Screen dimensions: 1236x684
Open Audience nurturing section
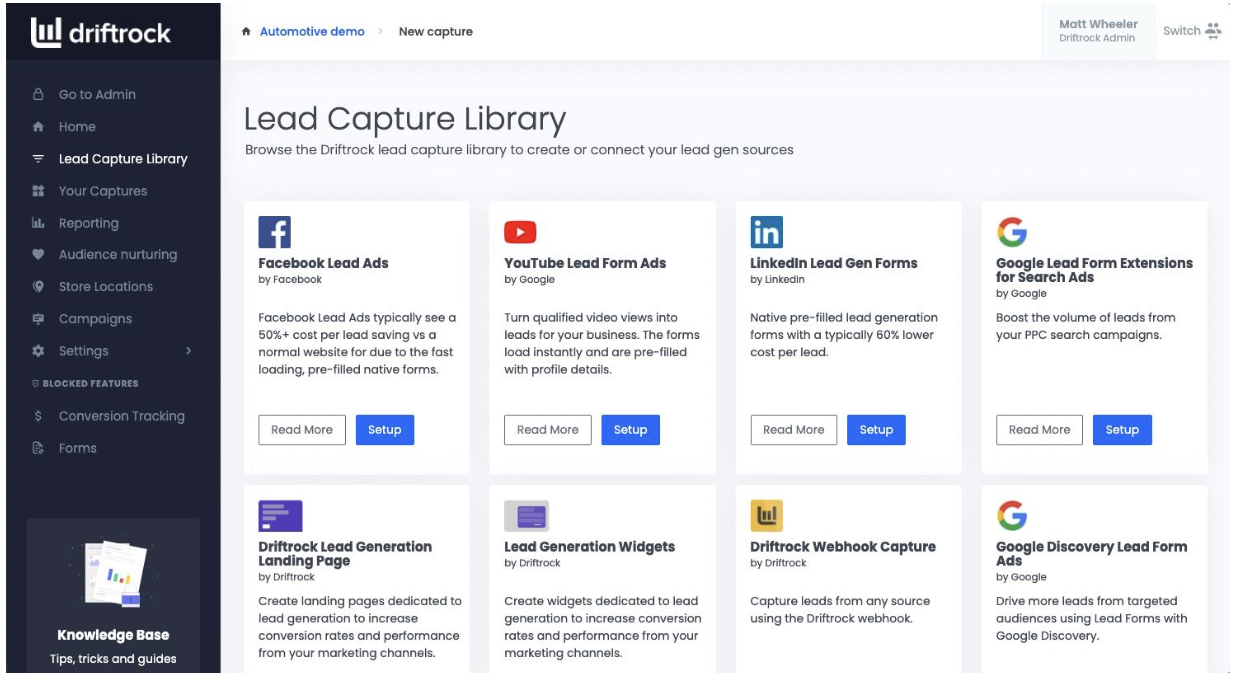[117, 255]
